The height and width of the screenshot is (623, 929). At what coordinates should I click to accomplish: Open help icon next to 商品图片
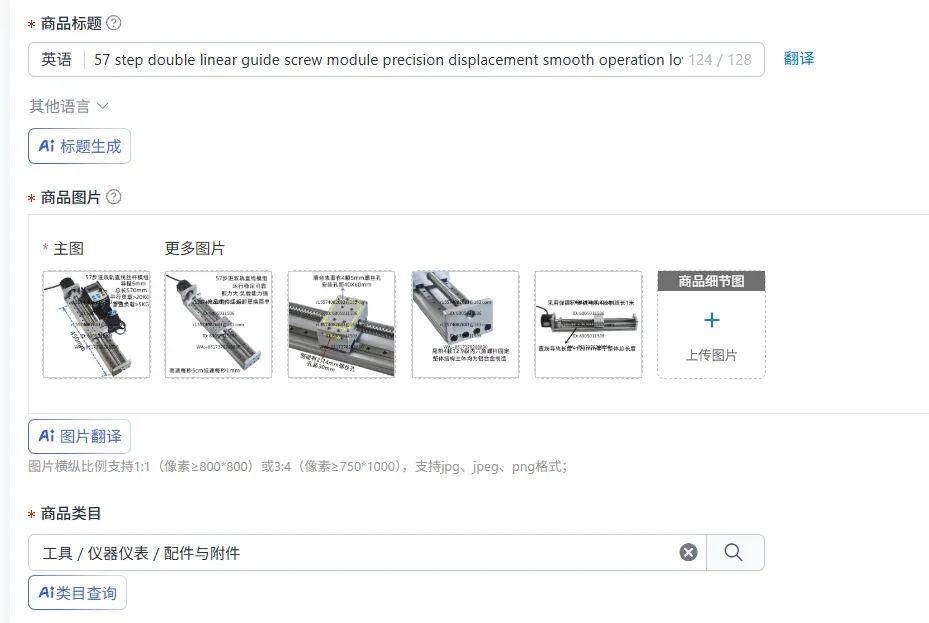[x=113, y=197]
